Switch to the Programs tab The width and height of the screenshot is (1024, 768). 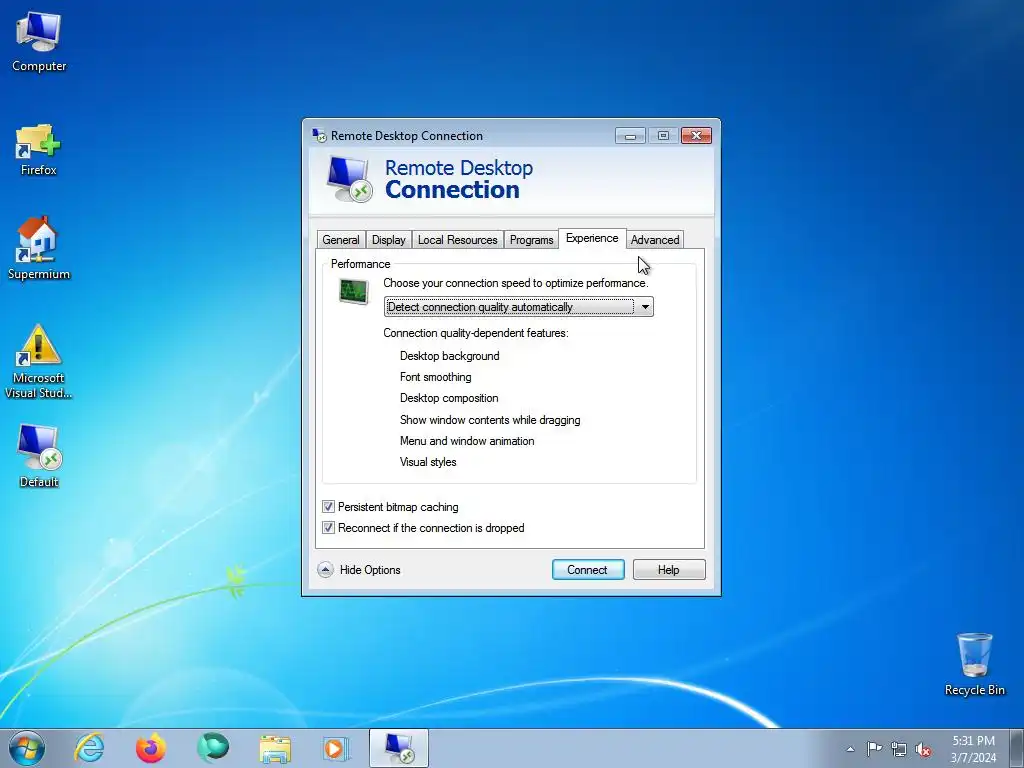[532, 240]
